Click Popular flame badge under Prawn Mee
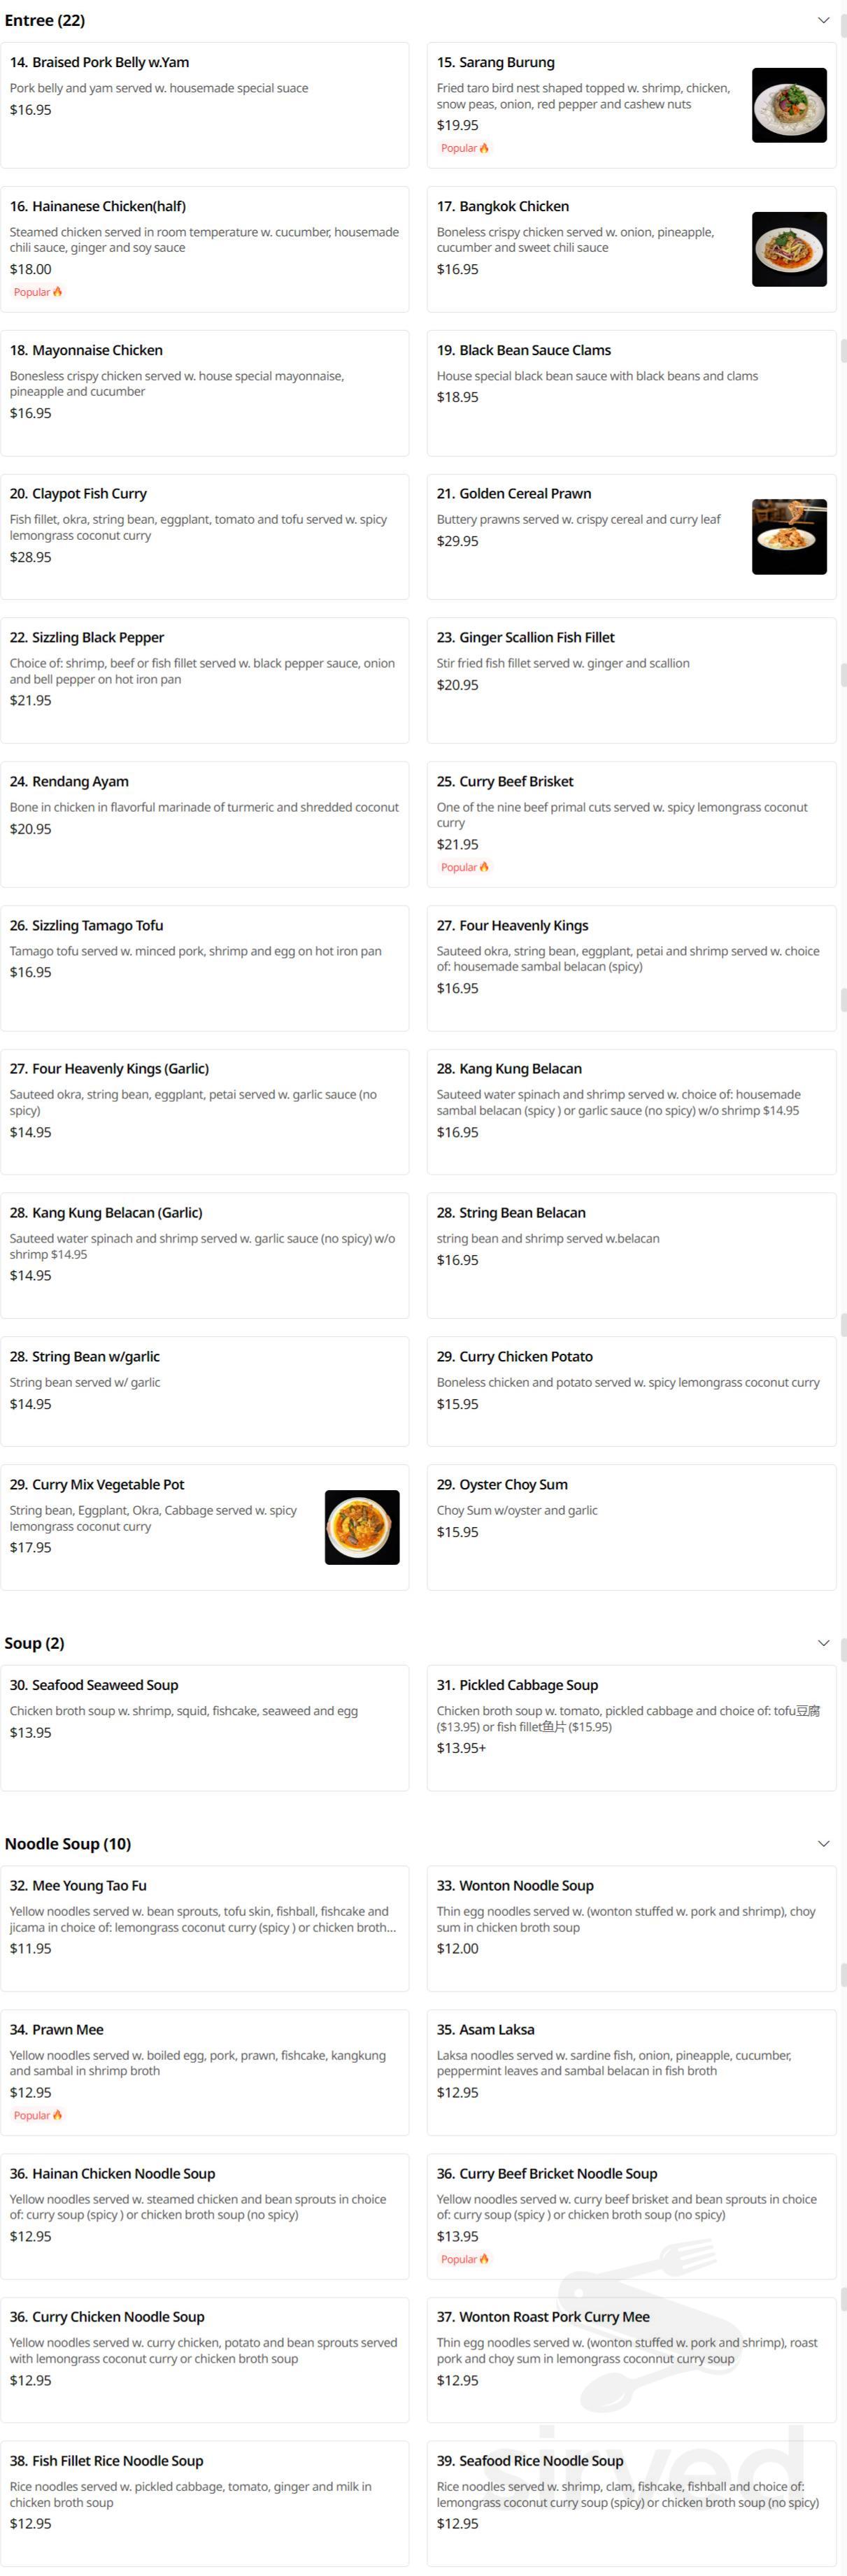Viewport: 847px width, 2576px height. pos(38,2115)
